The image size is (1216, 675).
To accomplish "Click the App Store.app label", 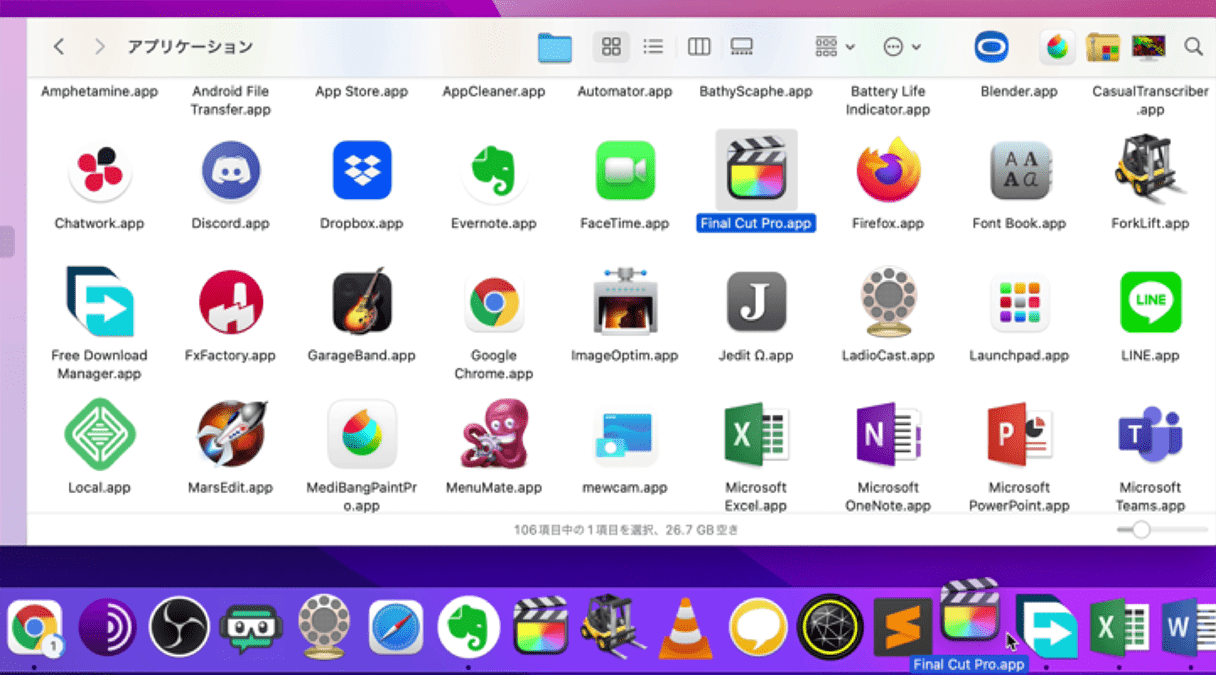I will click(x=362, y=91).
